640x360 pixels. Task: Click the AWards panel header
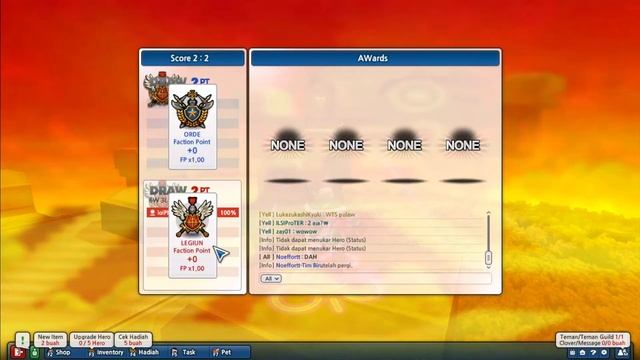click(x=375, y=58)
